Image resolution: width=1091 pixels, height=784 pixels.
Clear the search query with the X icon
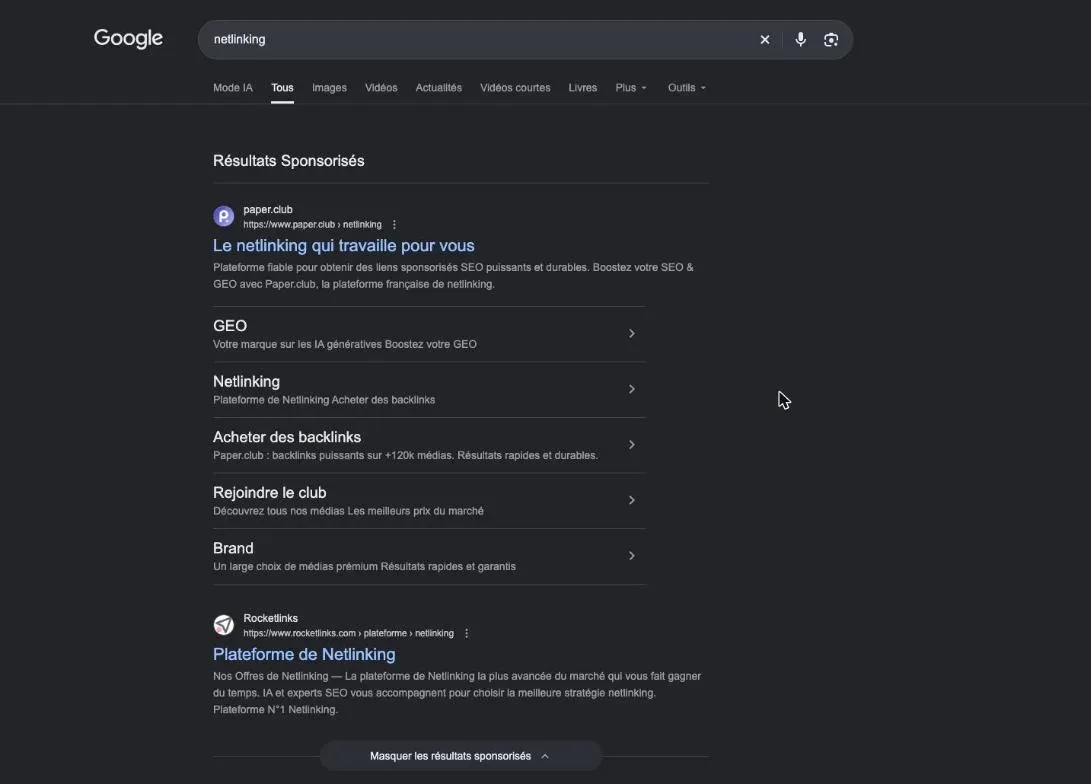[765, 40]
